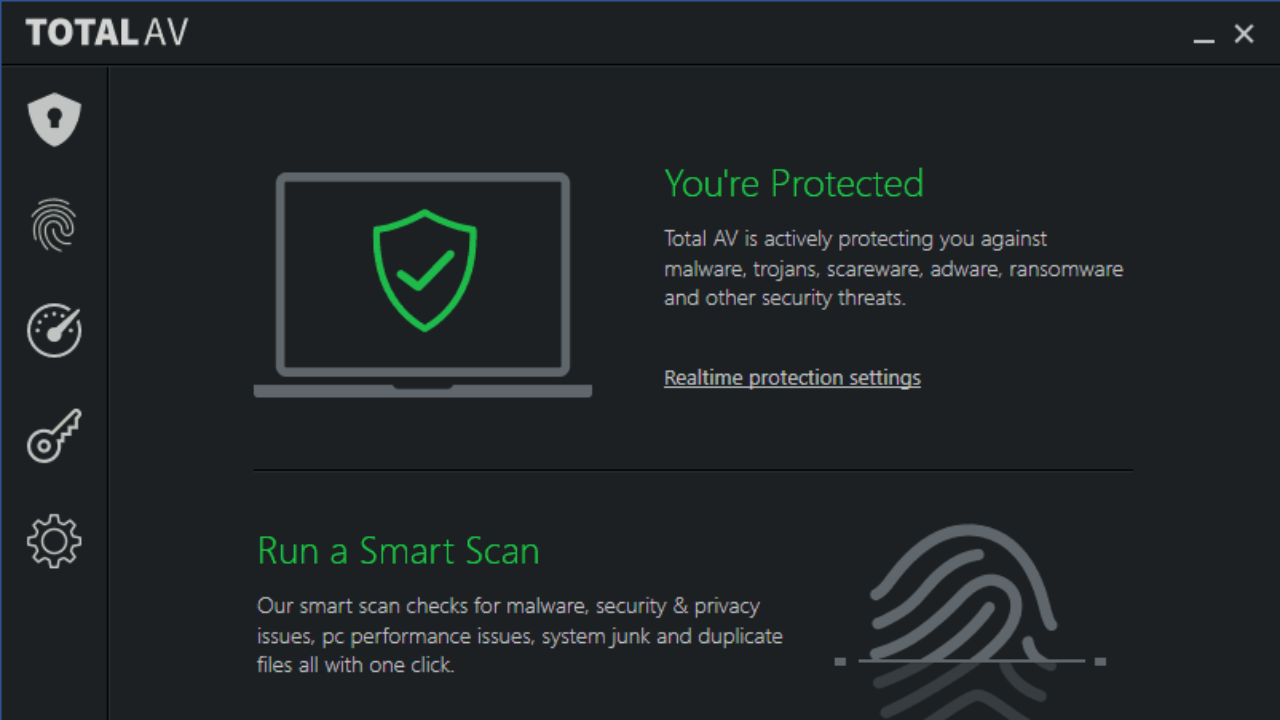This screenshot has height=720, width=1280.
Task: Open the speedometer System Boost sidebar section
Action: pos(54,330)
